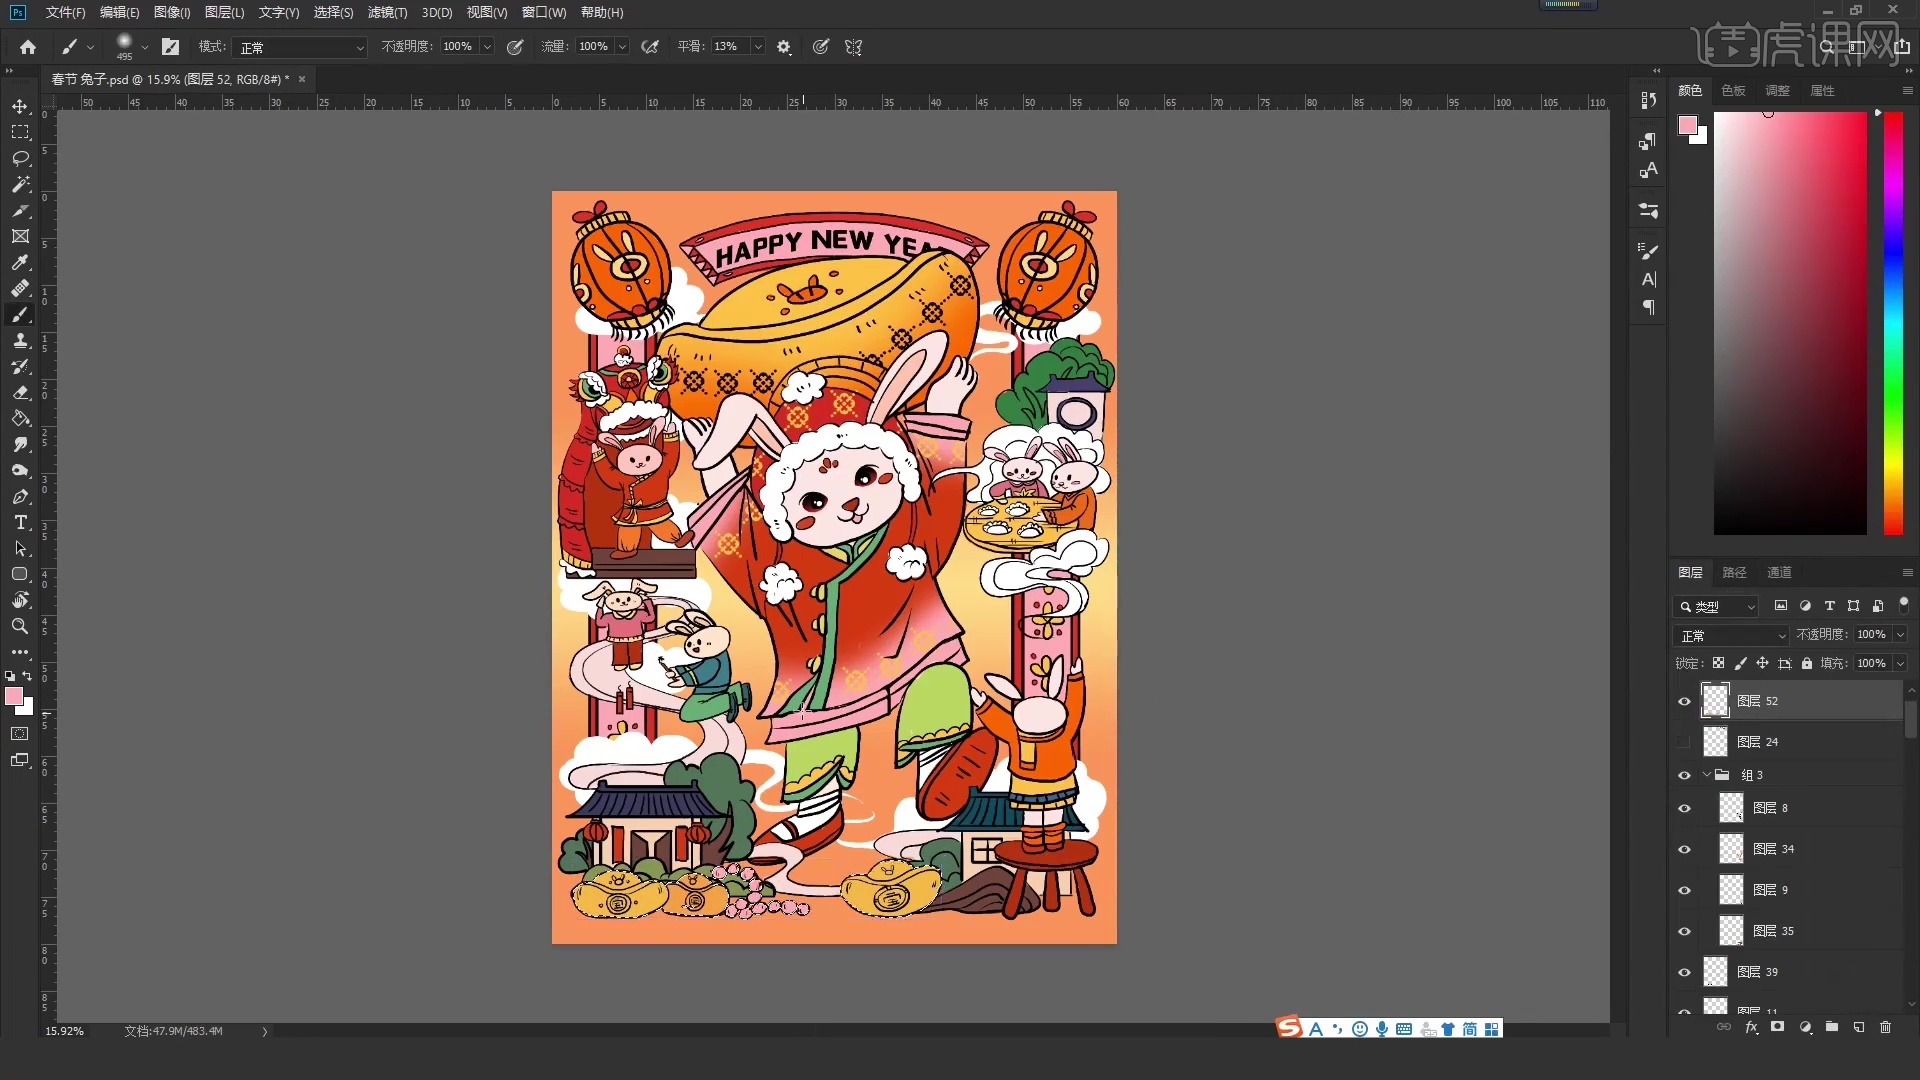Click layer 图层 52 thumbnail

click(x=1716, y=701)
